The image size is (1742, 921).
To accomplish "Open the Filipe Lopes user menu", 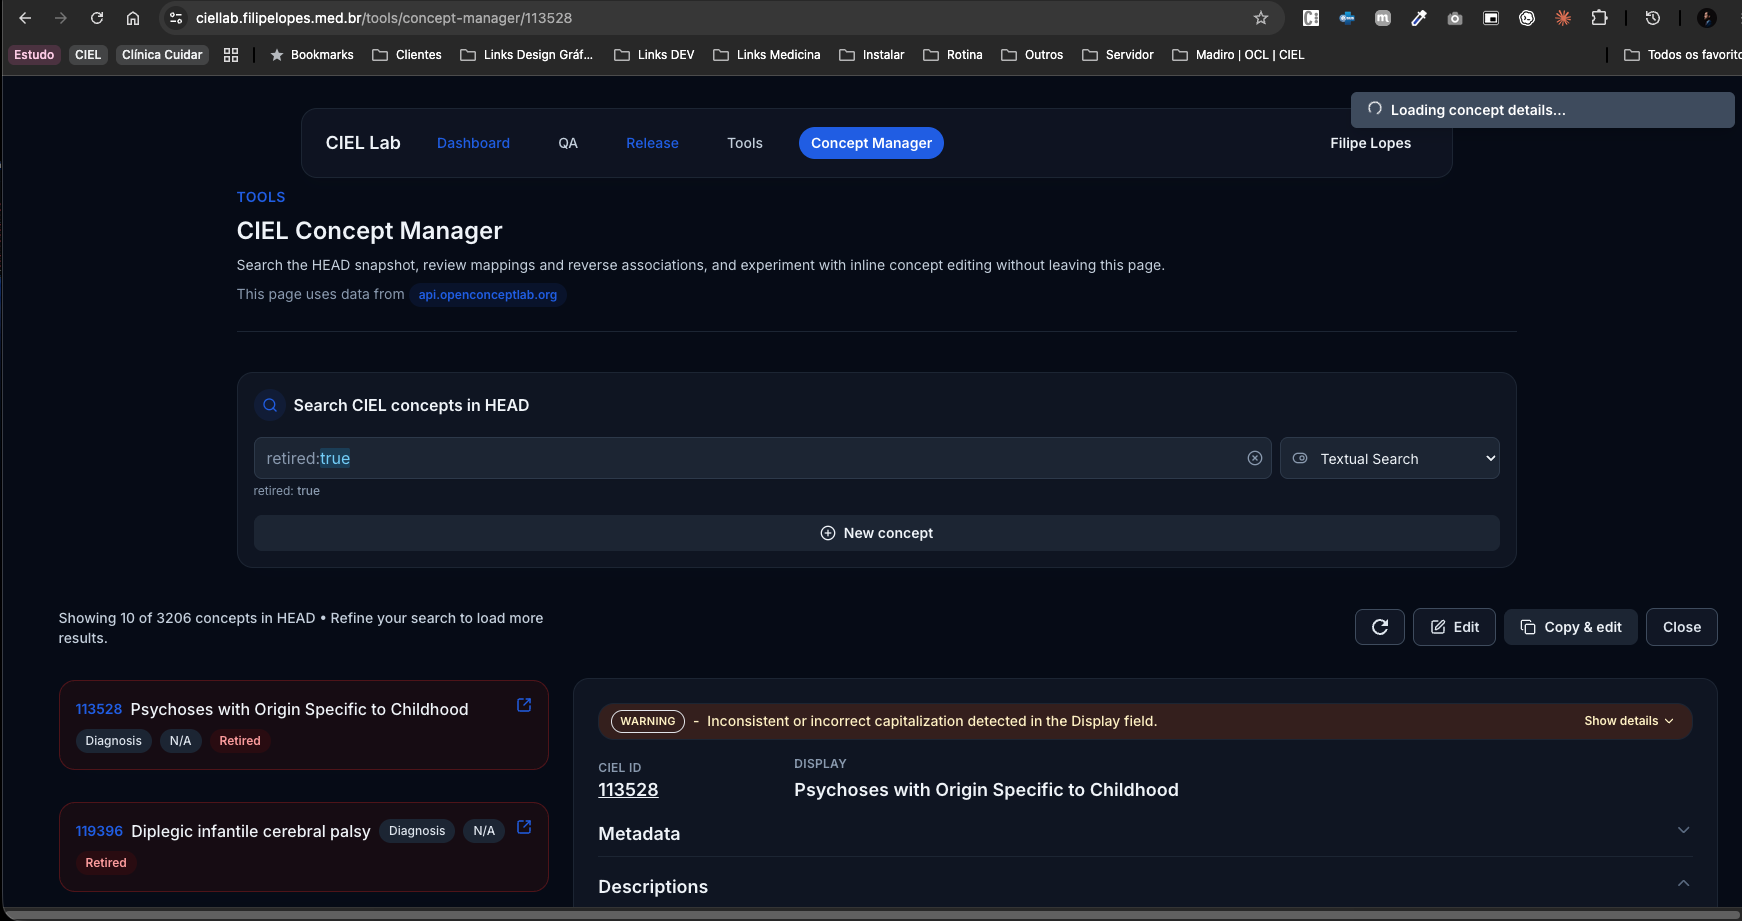I will (1370, 143).
